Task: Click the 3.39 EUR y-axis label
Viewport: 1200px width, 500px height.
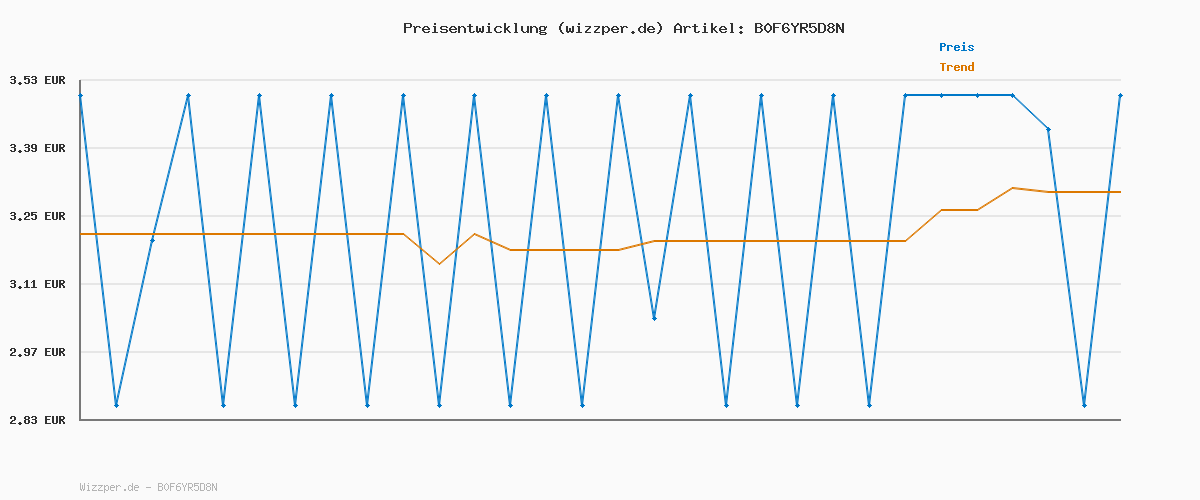Action: coord(37,148)
